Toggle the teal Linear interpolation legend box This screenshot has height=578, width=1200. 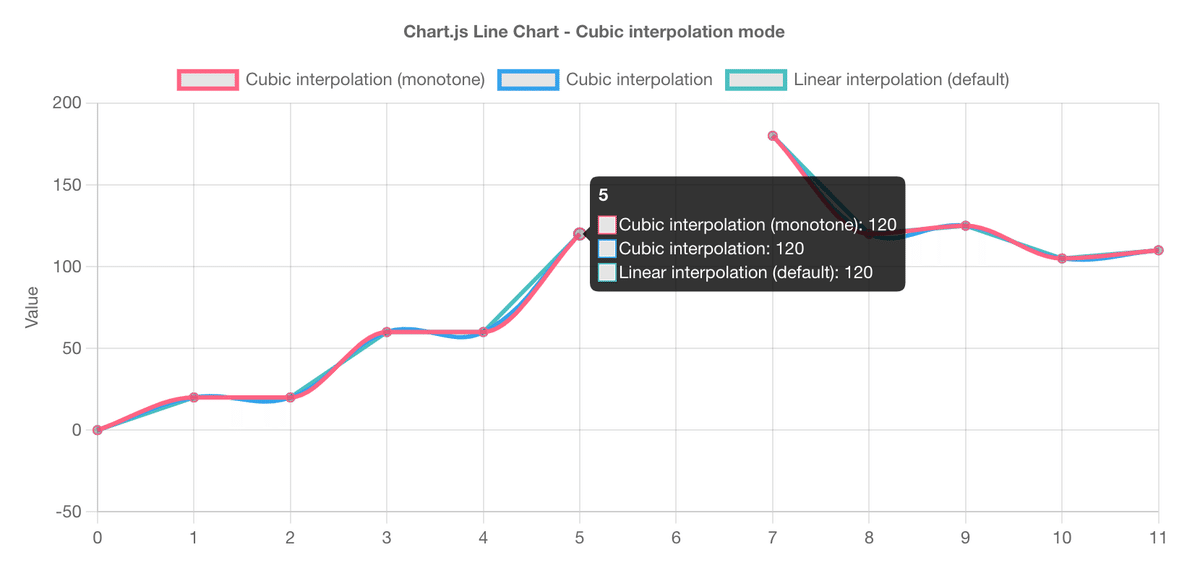755,79
